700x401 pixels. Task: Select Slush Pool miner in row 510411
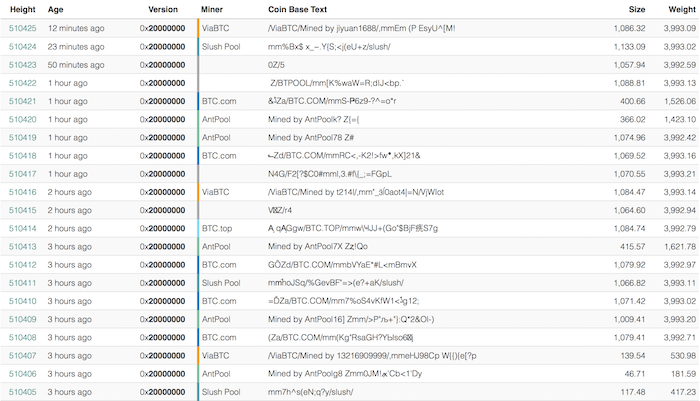pyautogui.click(x=221, y=283)
